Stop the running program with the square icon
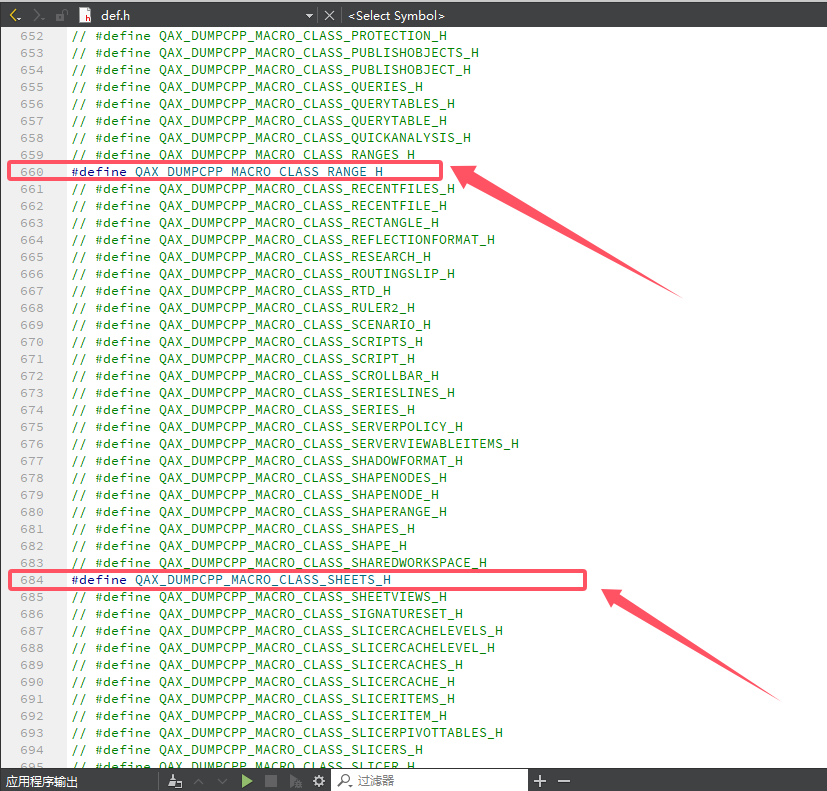The height and width of the screenshot is (791, 827). (x=271, y=781)
